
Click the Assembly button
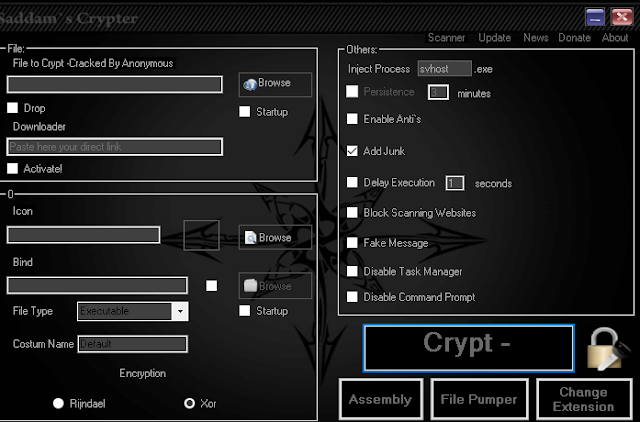tap(380, 399)
